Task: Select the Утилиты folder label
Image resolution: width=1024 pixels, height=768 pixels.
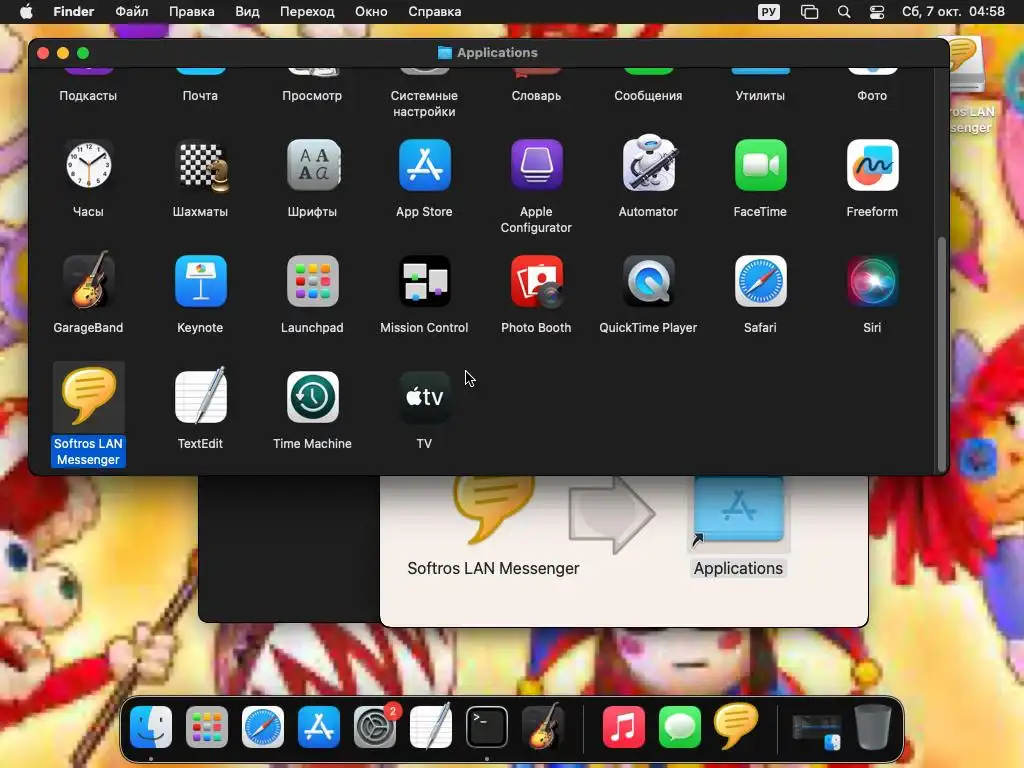Action: tap(760, 95)
